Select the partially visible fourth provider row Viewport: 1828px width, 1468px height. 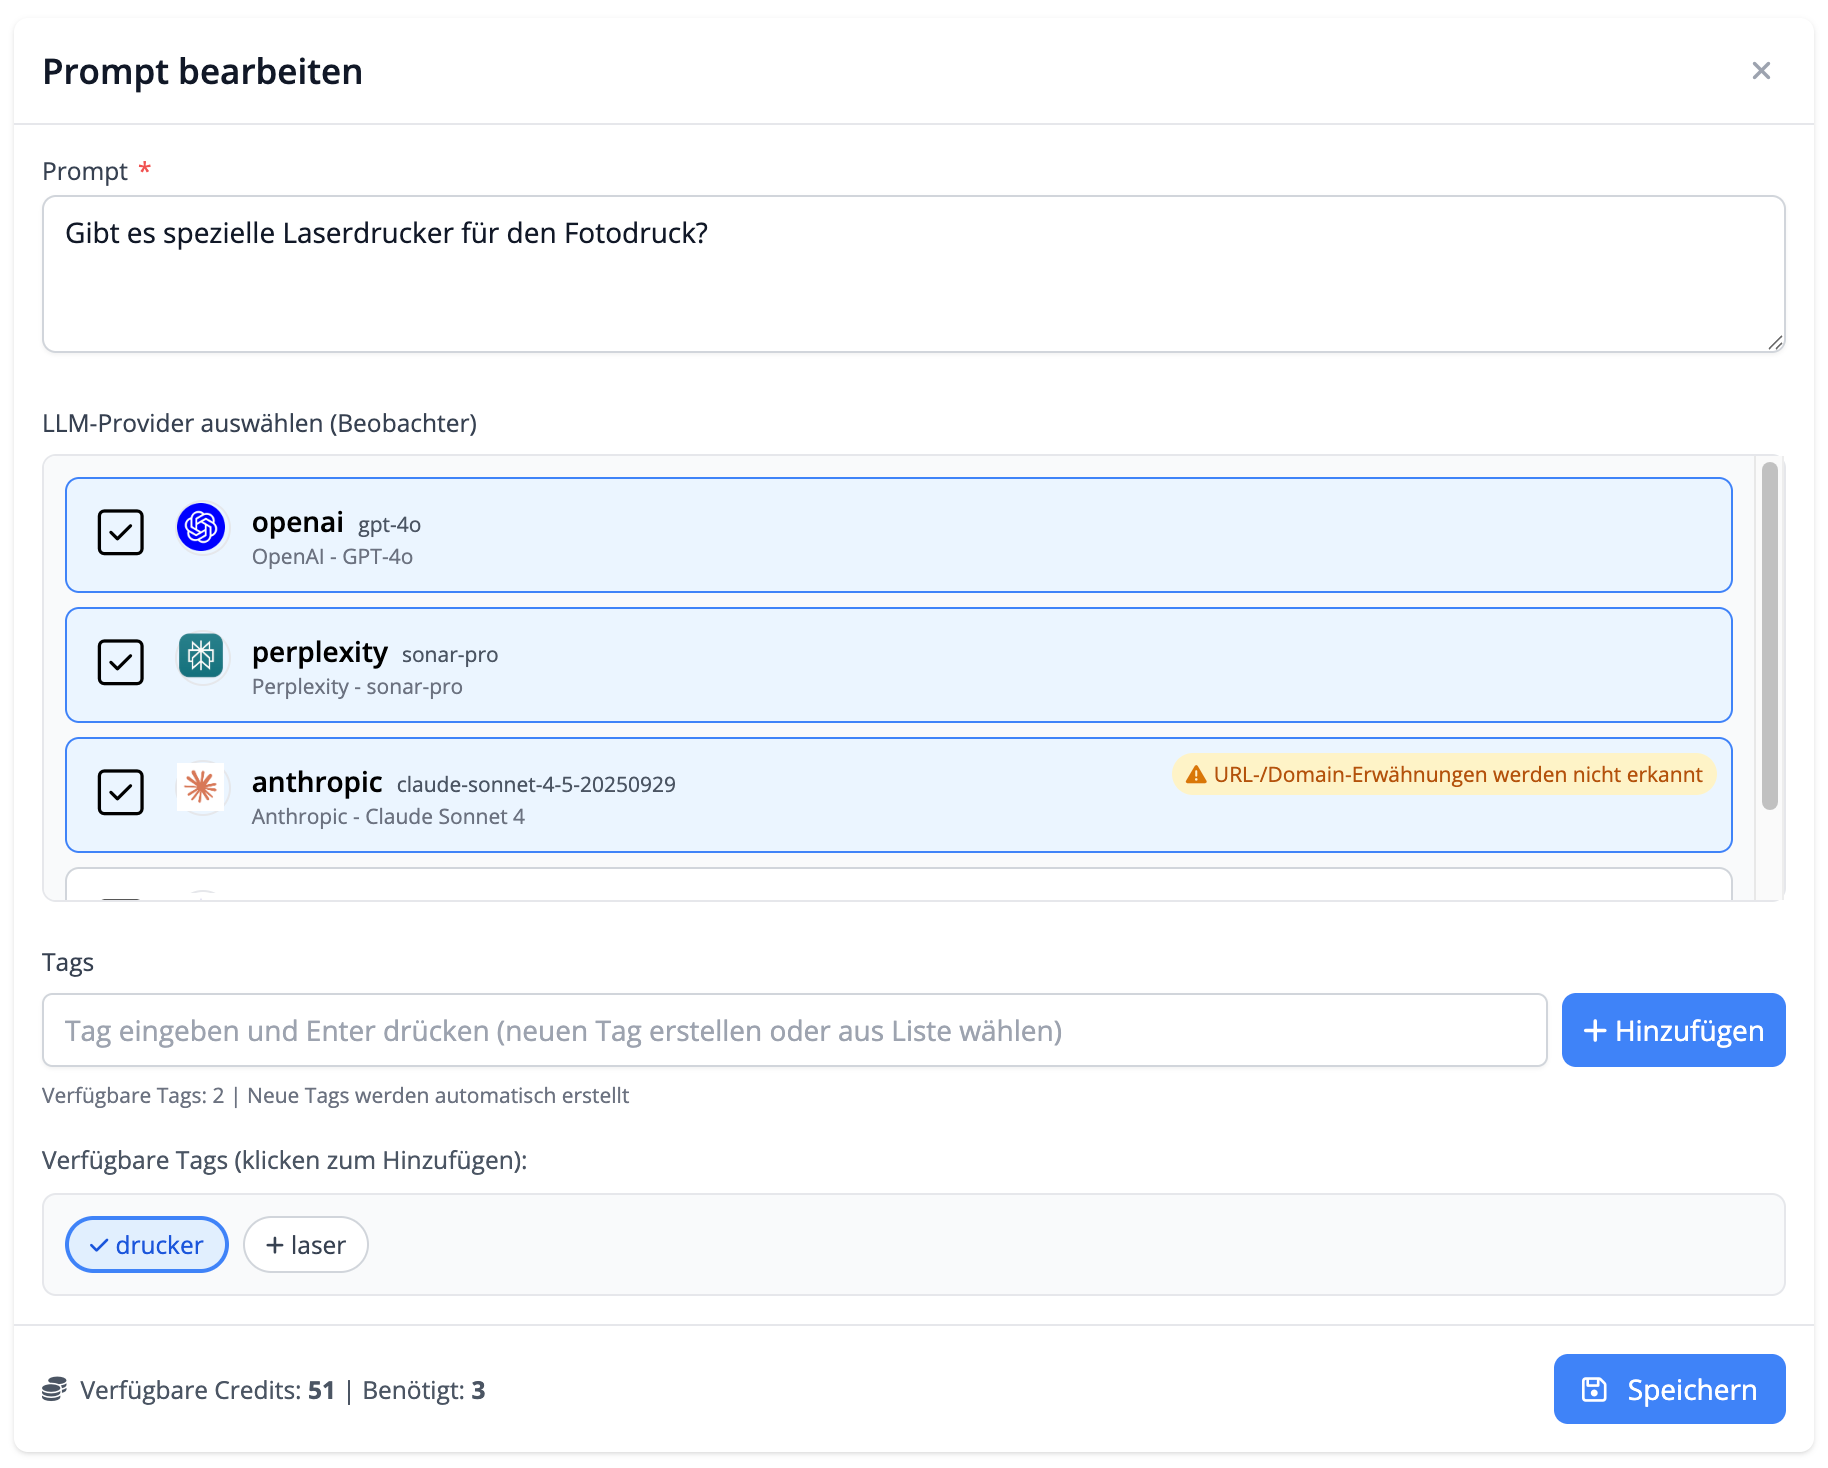tap(898, 886)
